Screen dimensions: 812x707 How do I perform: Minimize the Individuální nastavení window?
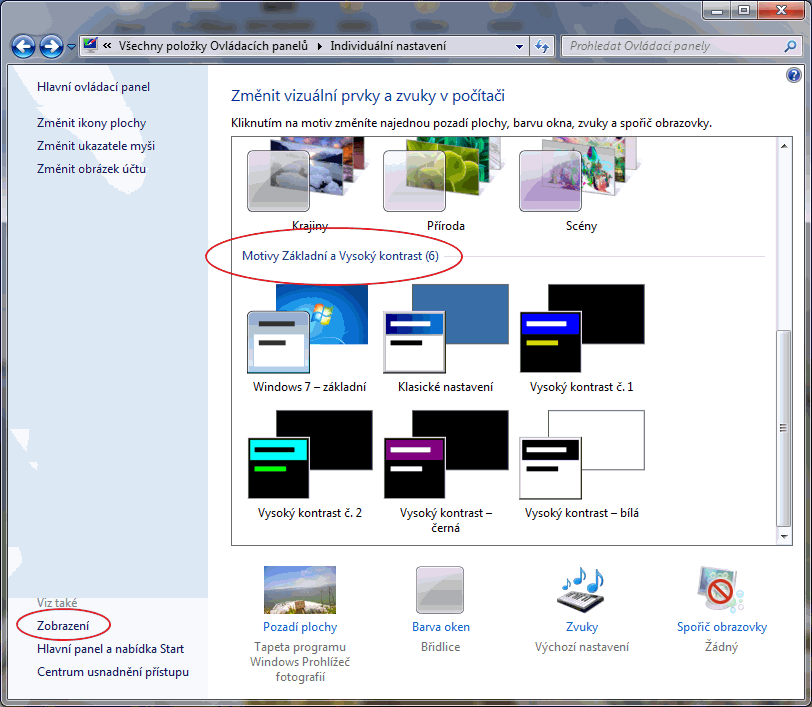[717, 10]
